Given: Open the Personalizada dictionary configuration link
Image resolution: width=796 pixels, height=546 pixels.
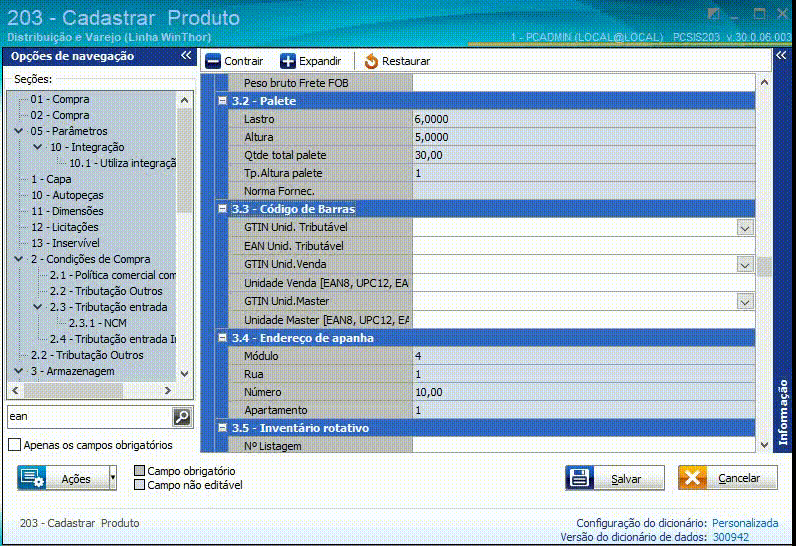Looking at the screenshot, I should pyautogui.click(x=745, y=523).
